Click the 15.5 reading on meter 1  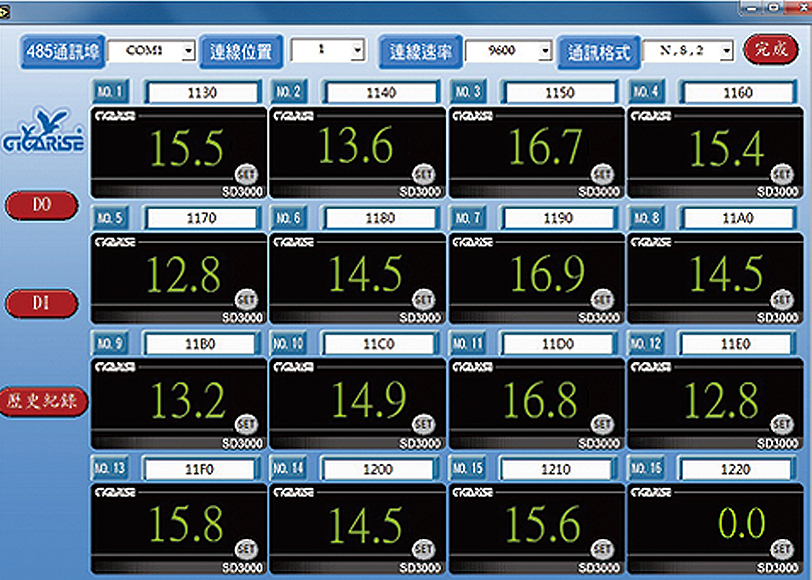tap(187, 149)
